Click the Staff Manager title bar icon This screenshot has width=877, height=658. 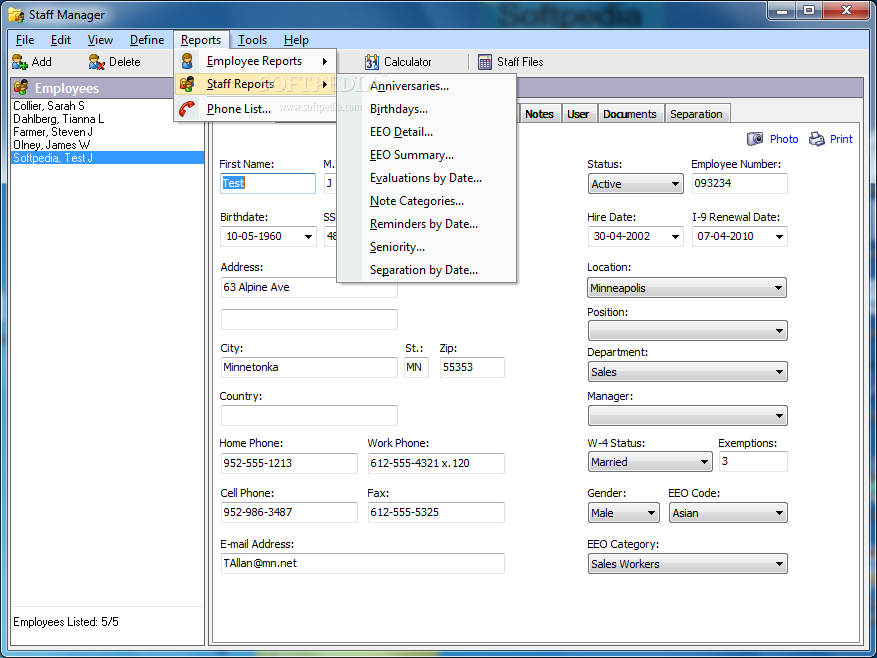click(x=15, y=15)
